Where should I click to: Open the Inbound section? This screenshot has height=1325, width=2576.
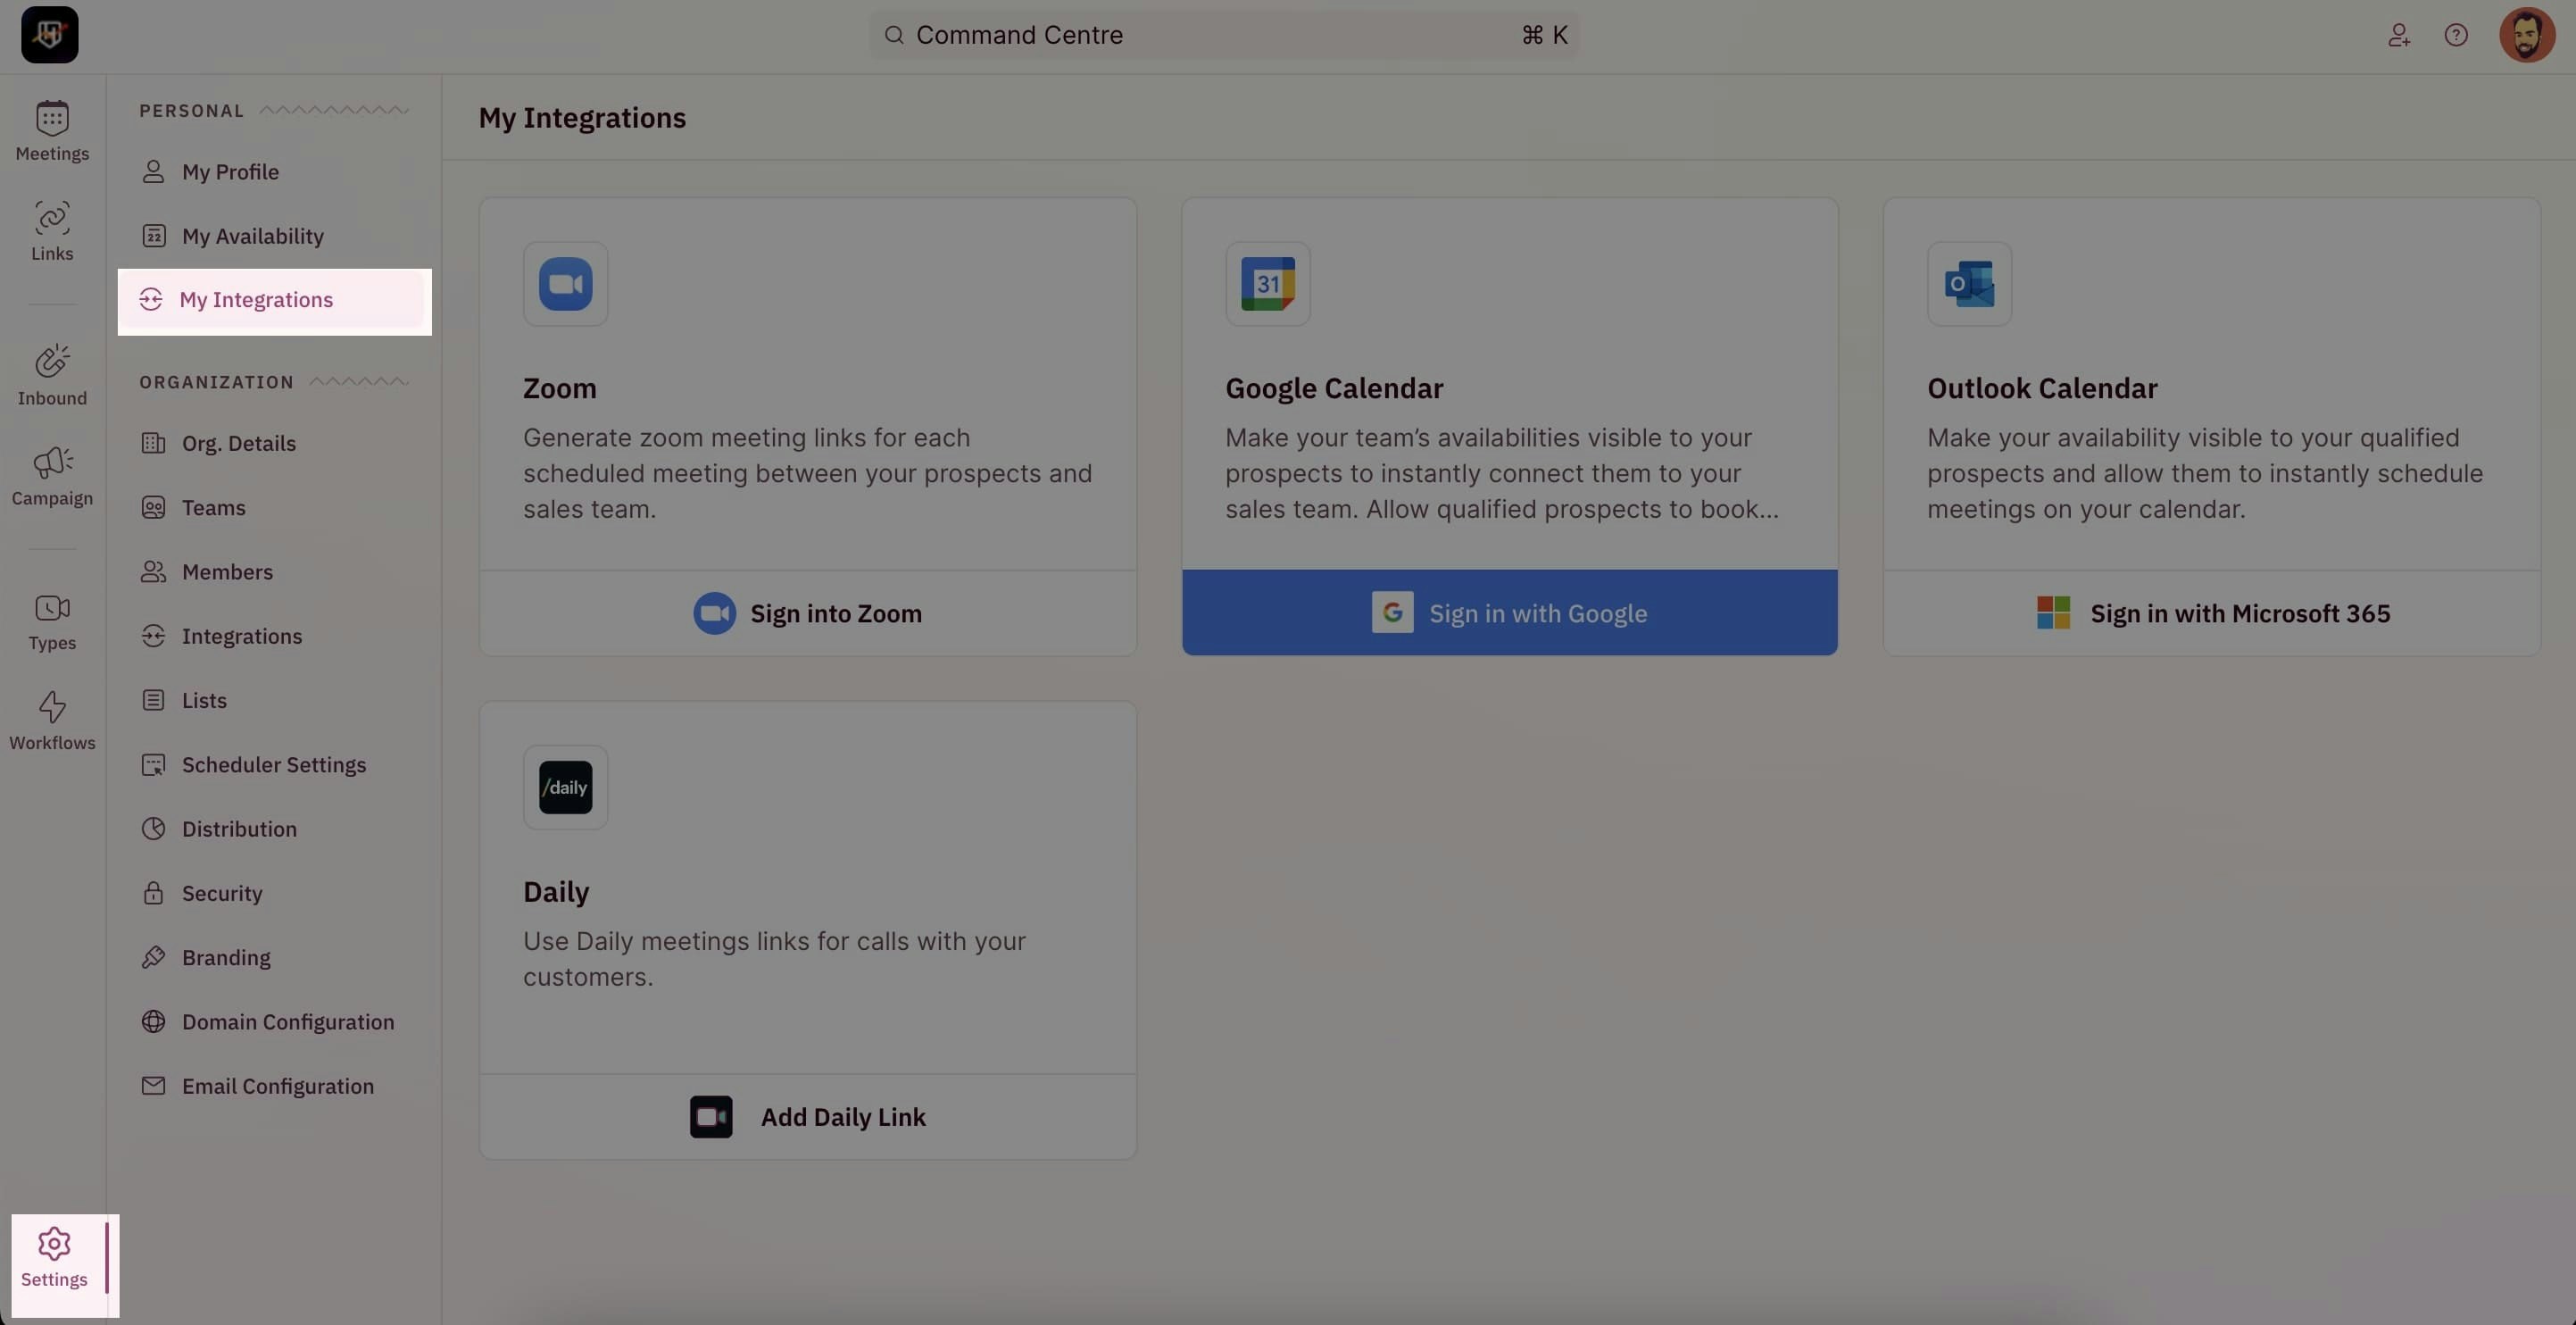(52, 375)
